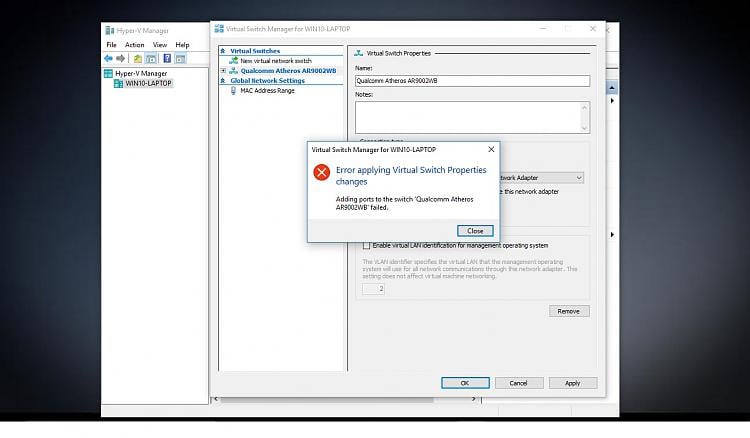
Task: Click horizontal scrollbar left arrow in Hyper-V Manager
Action: (x=216, y=399)
